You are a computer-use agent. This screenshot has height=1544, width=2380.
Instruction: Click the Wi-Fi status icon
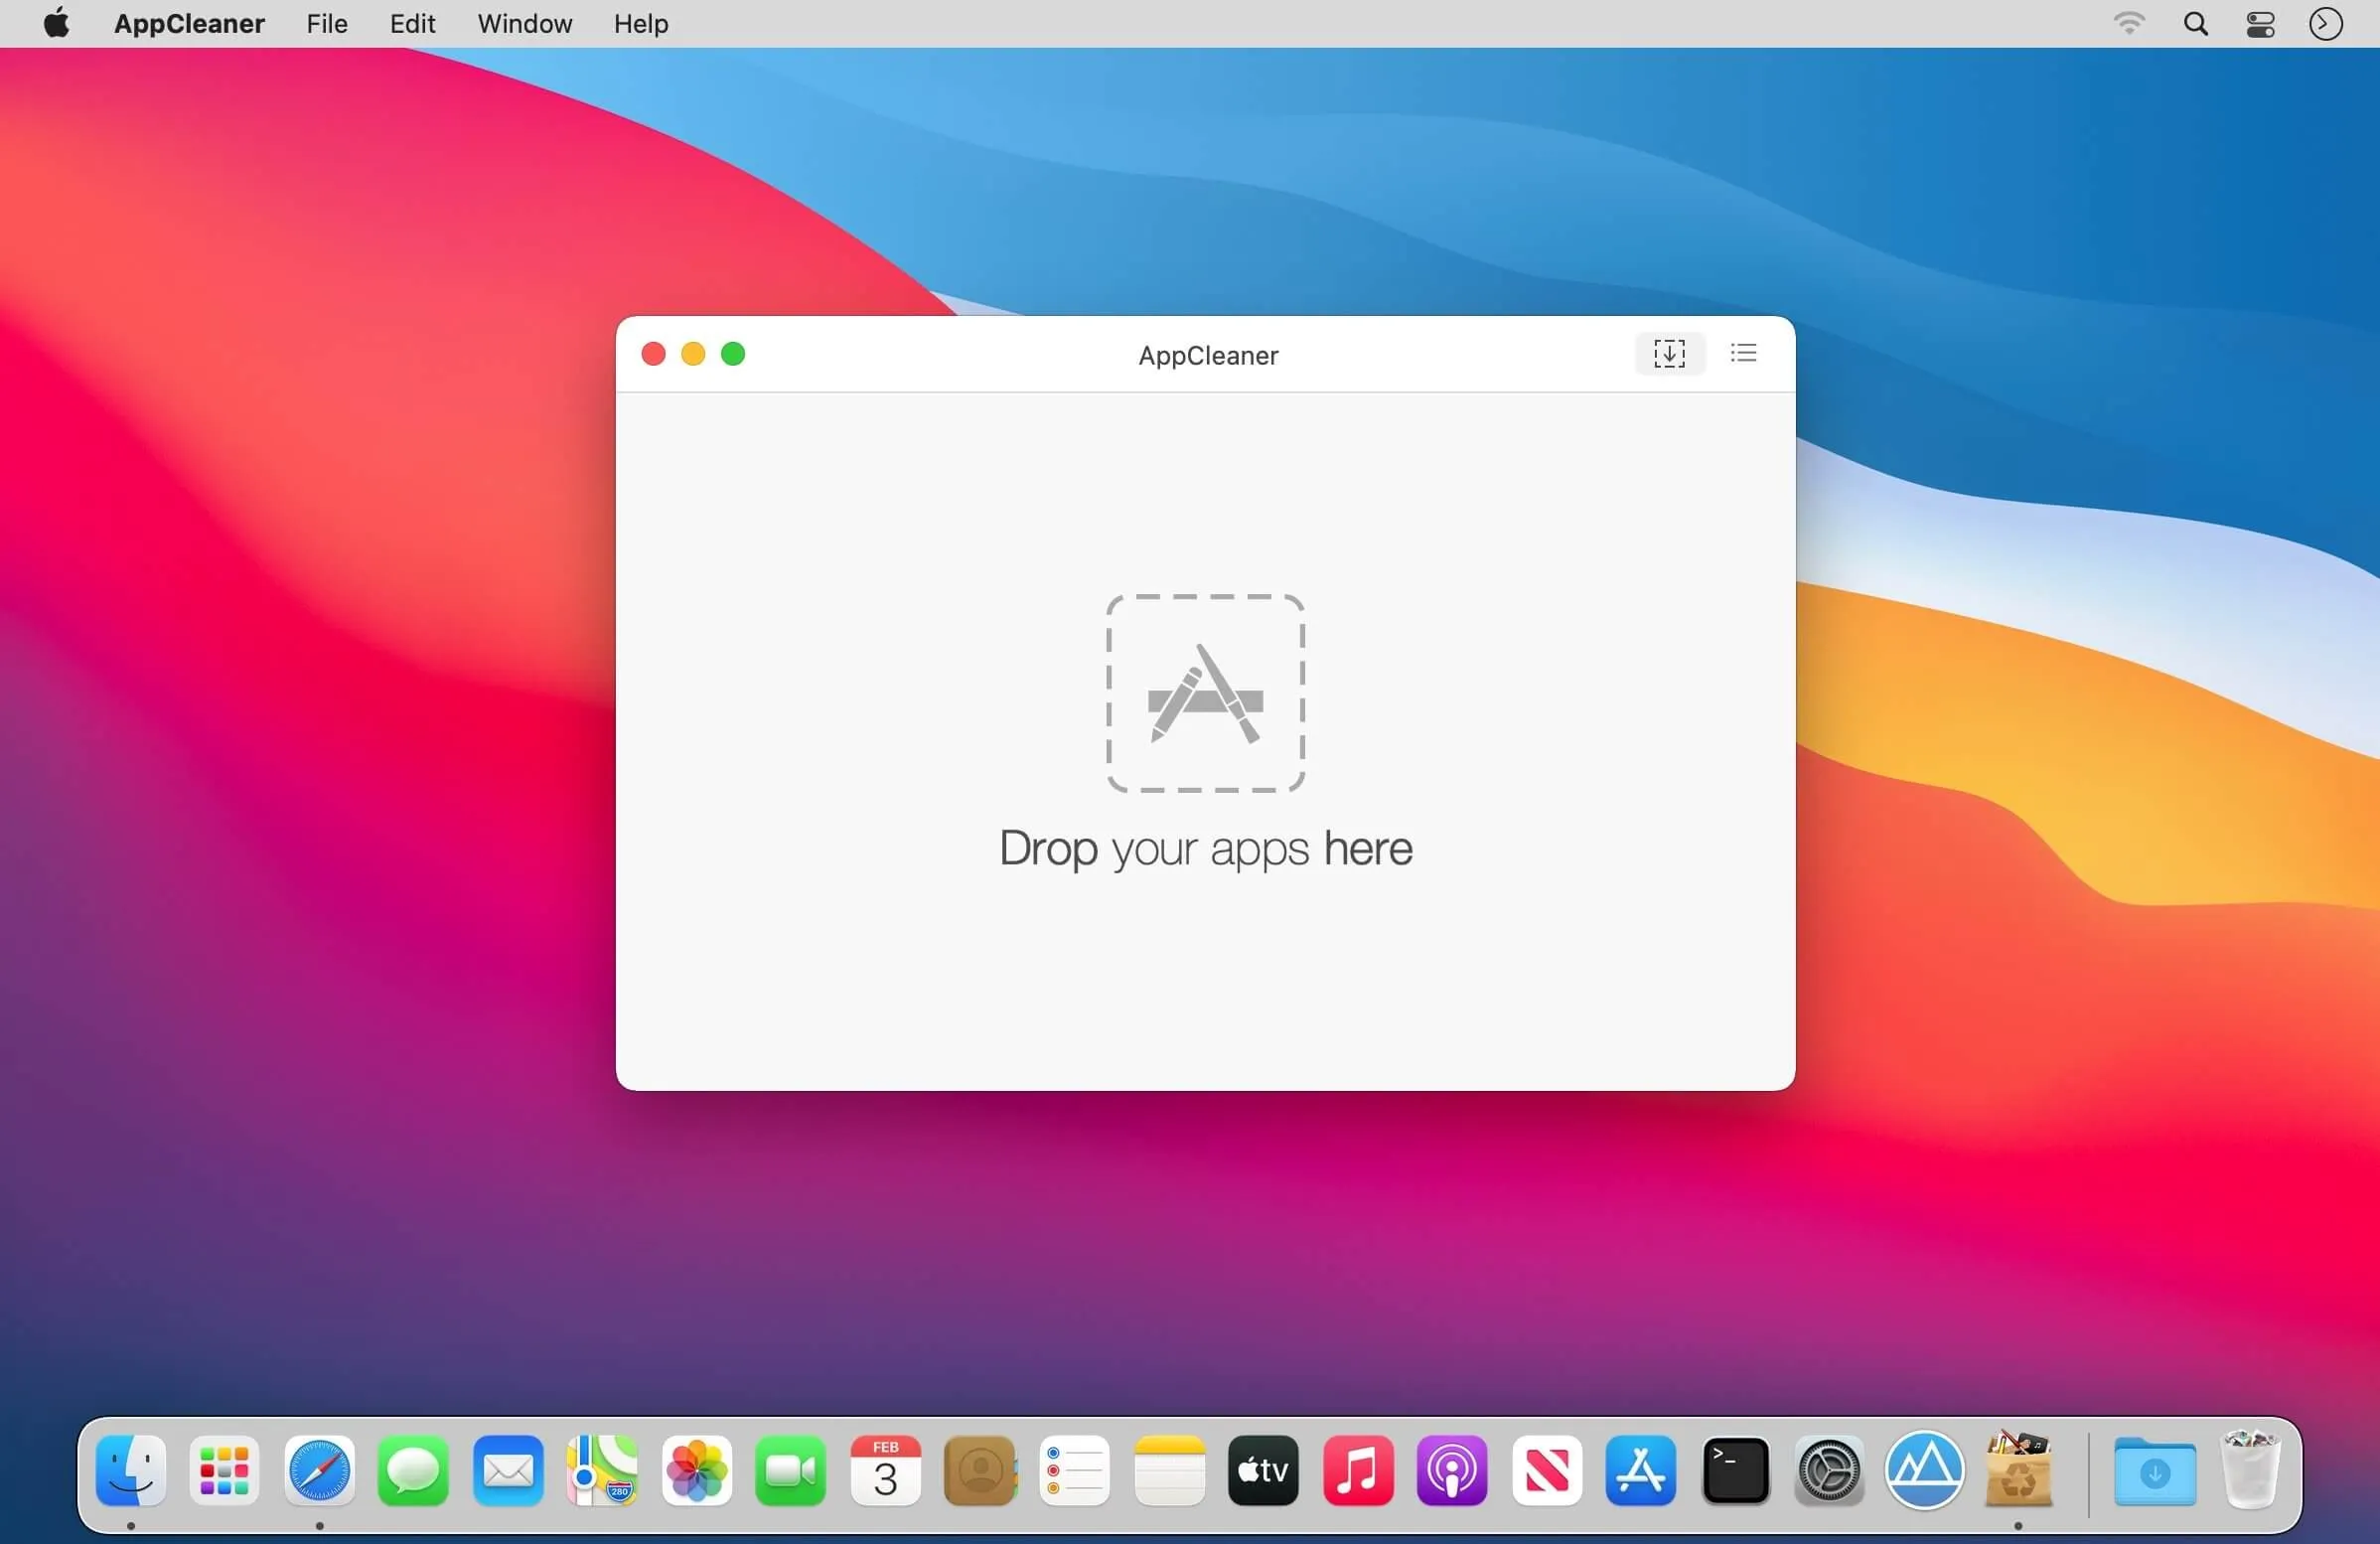pyautogui.click(x=2131, y=23)
